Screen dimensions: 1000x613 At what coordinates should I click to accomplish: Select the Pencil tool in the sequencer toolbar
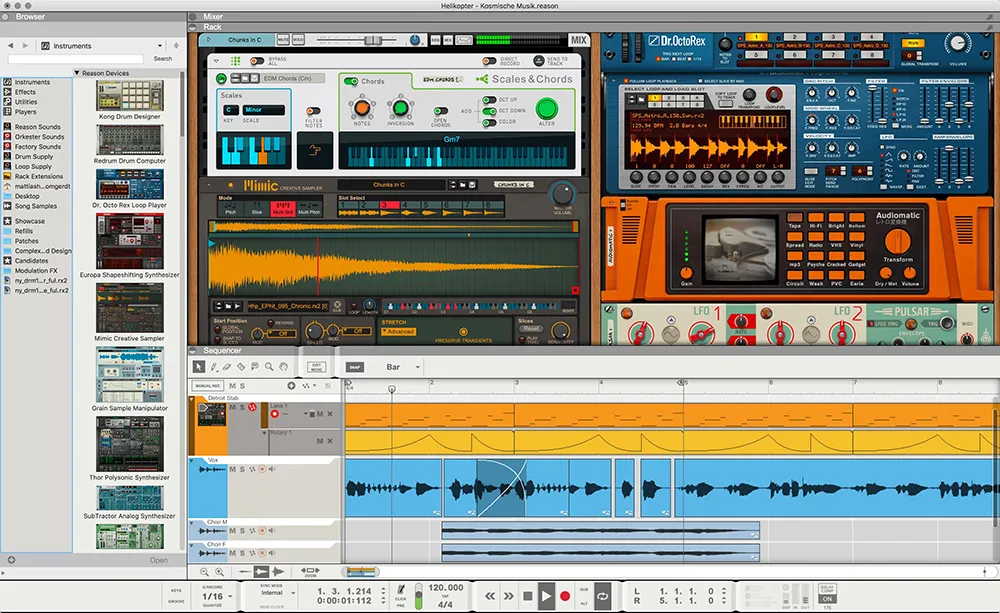coord(214,366)
